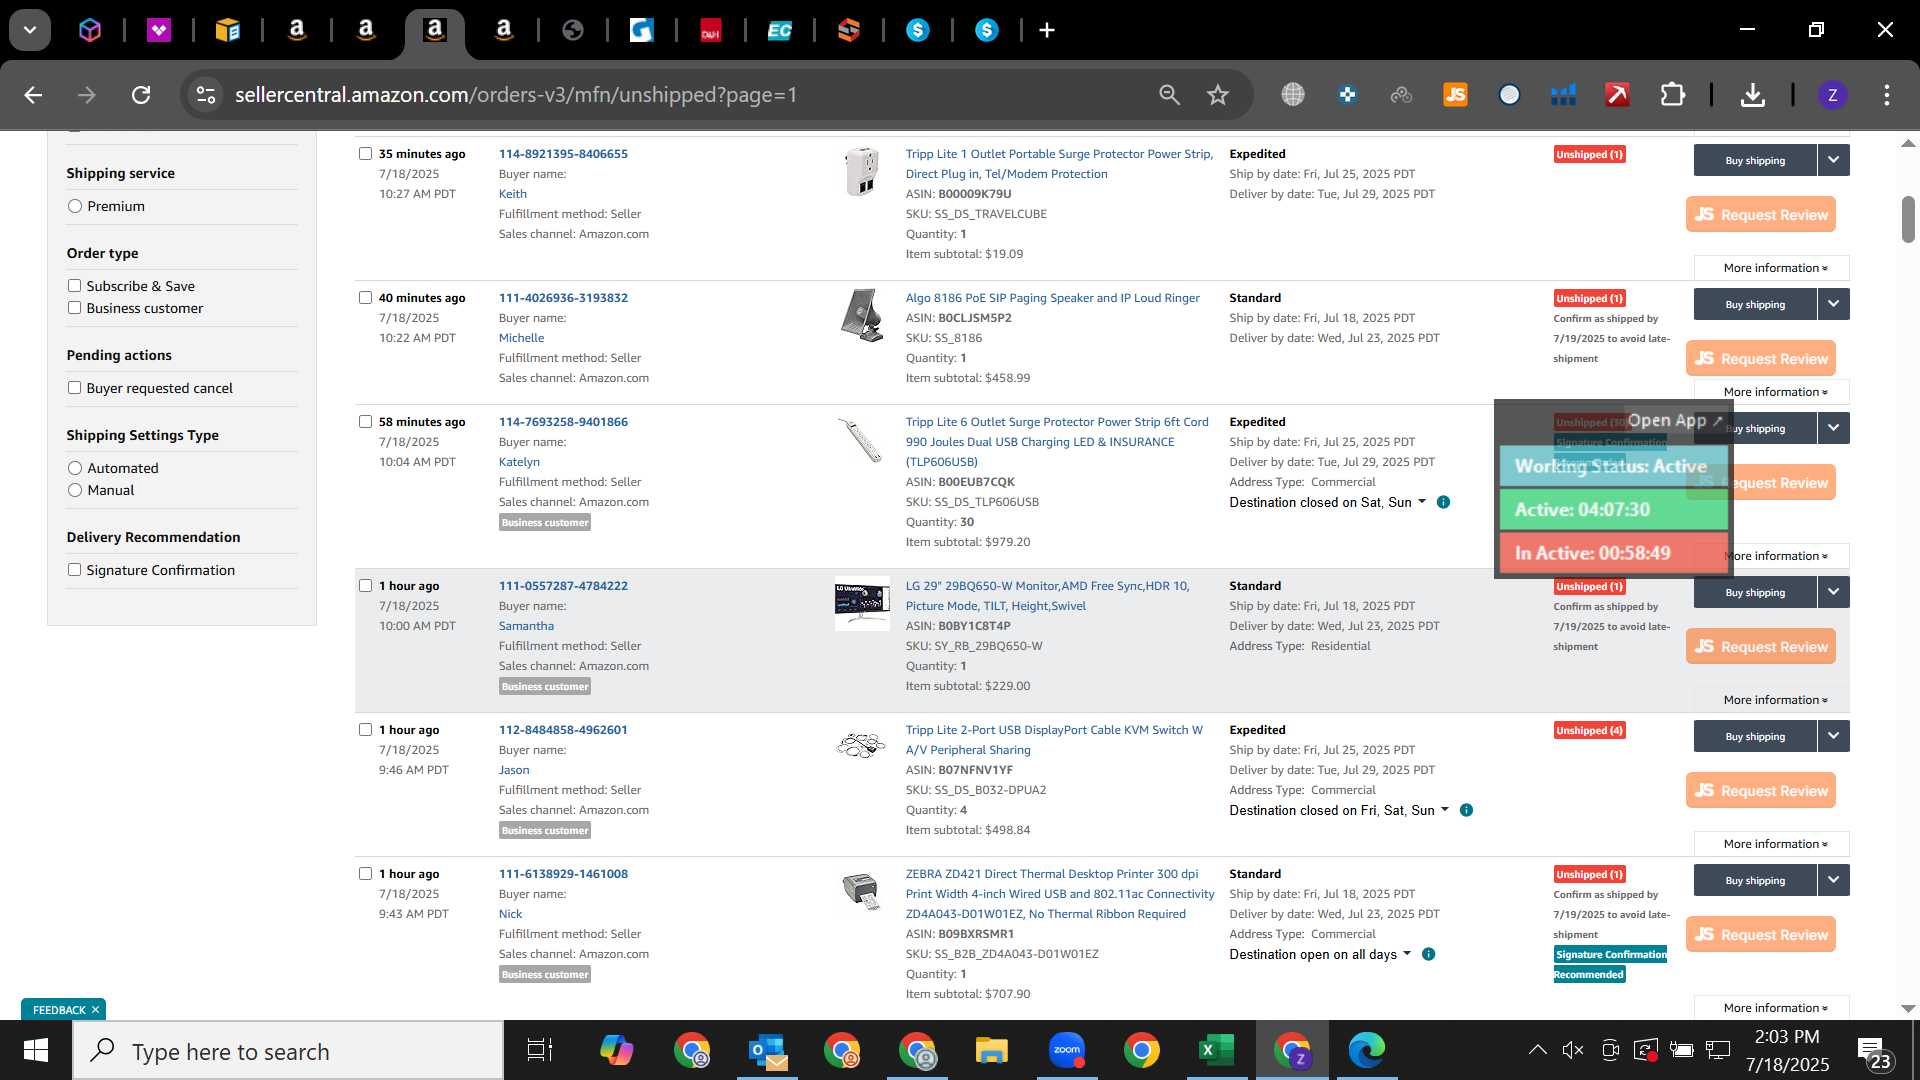Expand Destination closed on Sat, Sun dropdown

(x=1327, y=503)
